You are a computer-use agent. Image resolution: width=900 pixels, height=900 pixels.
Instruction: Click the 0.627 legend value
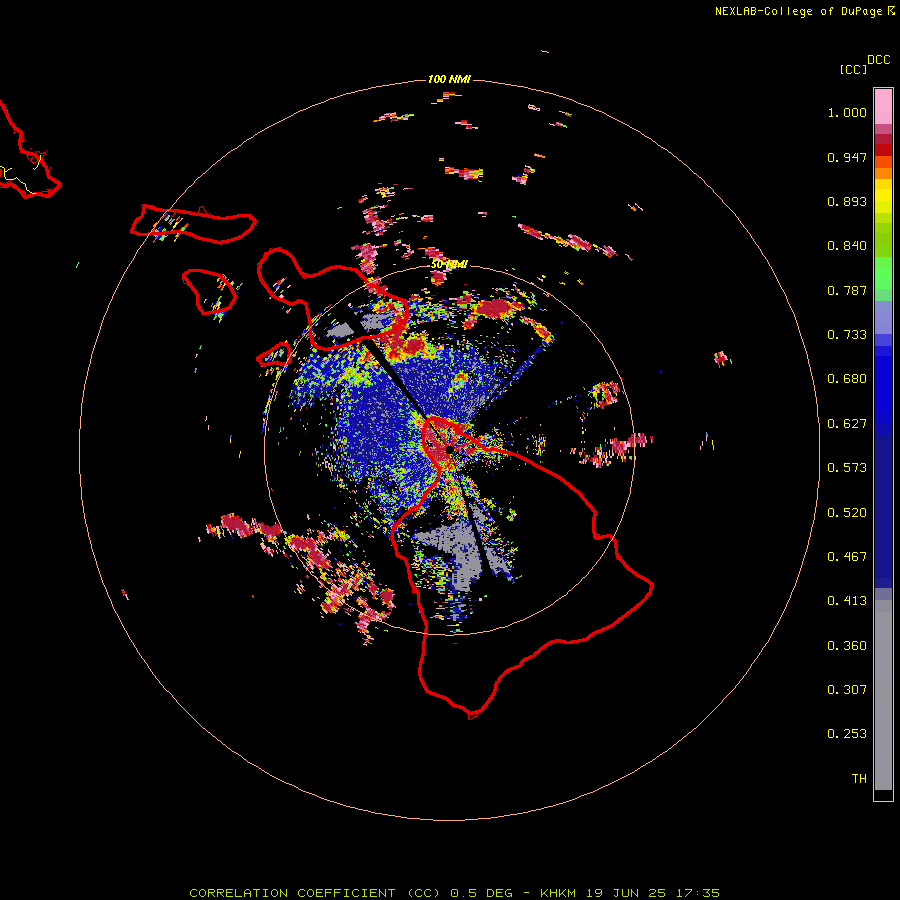point(847,424)
